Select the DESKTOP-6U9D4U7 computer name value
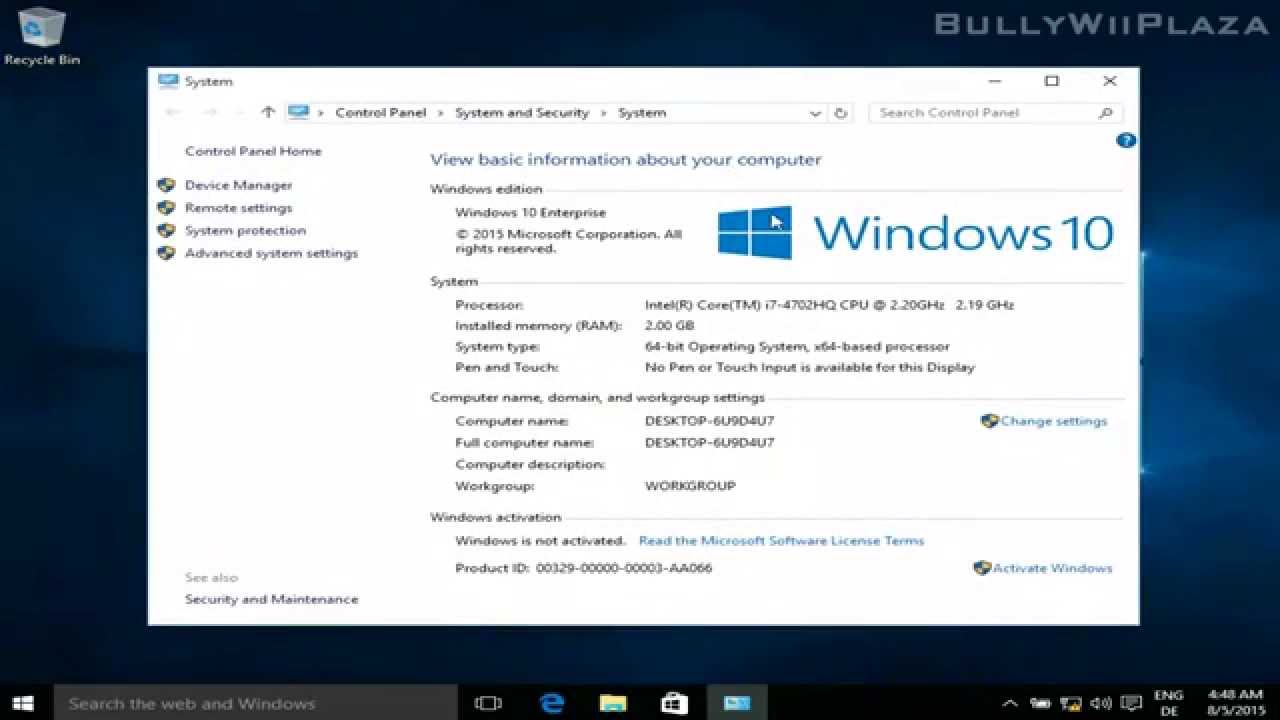Image resolution: width=1280 pixels, height=720 pixels. pyautogui.click(x=709, y=421)
